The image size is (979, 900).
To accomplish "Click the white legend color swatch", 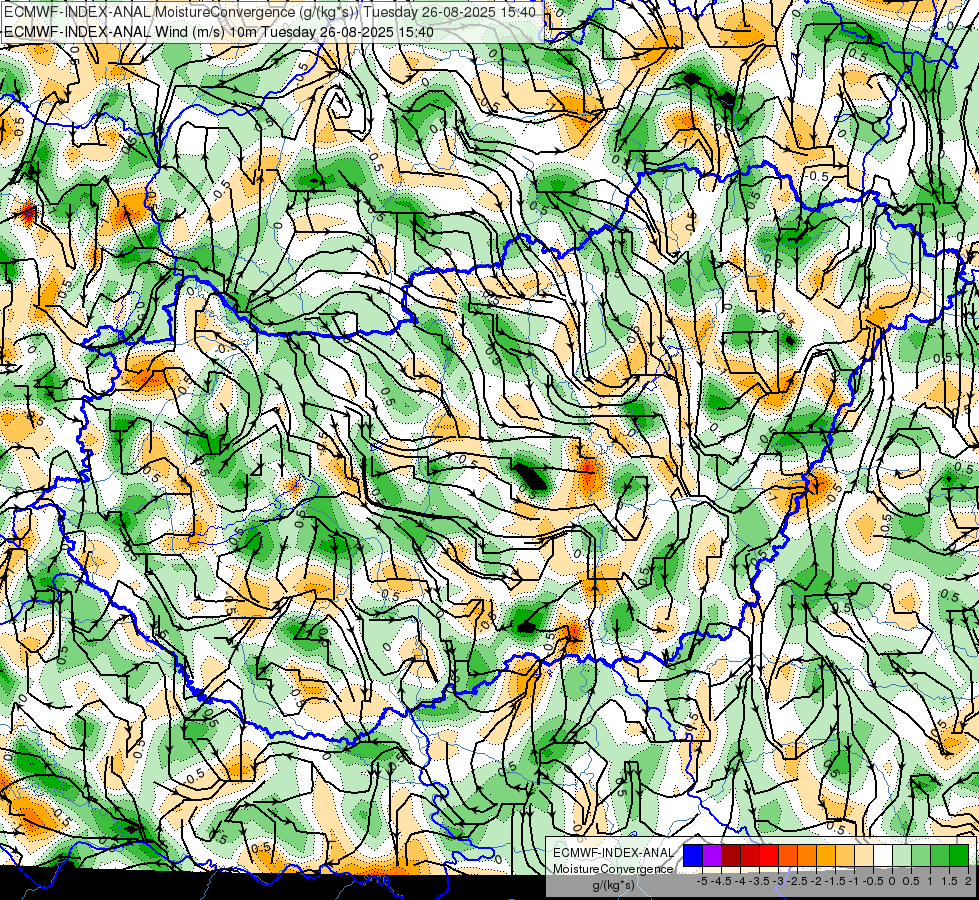I will 883,855.
